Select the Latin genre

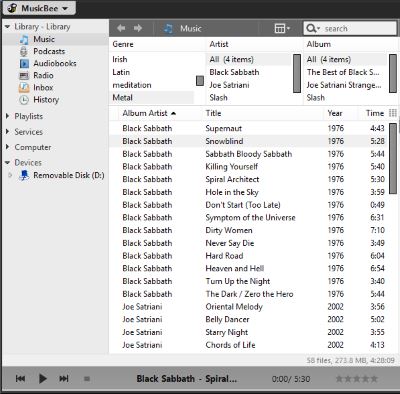click(121, 72)
